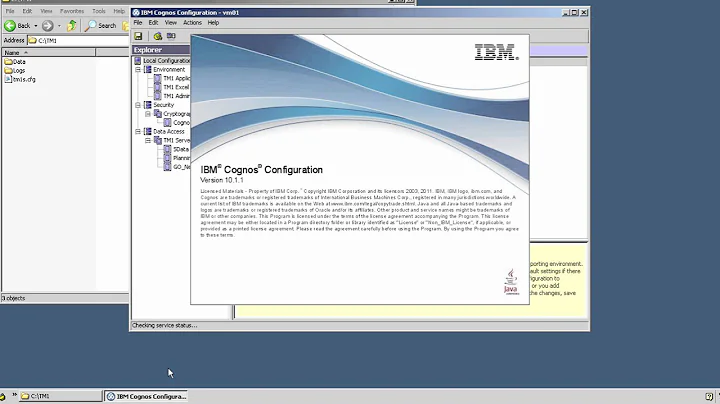The width and height of the screenshot is (720, 404).
Task: Click the Local Configuration node icon
Action: (138, 61)
